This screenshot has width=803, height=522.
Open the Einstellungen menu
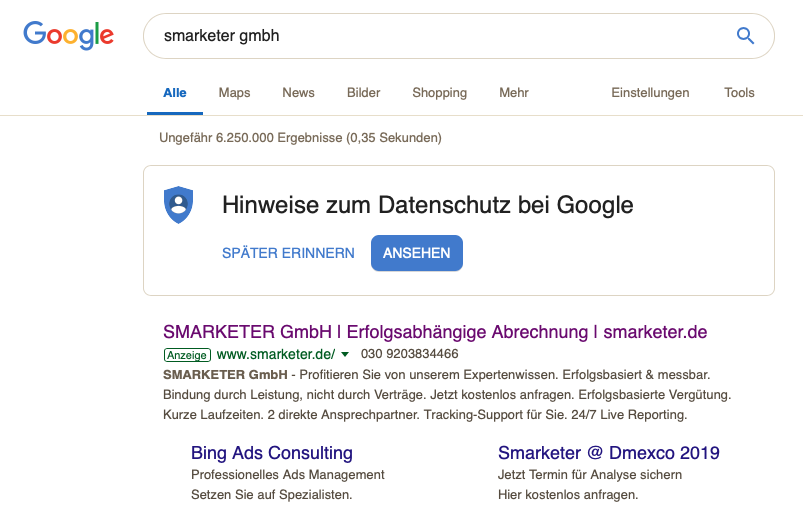pos(650,93)
